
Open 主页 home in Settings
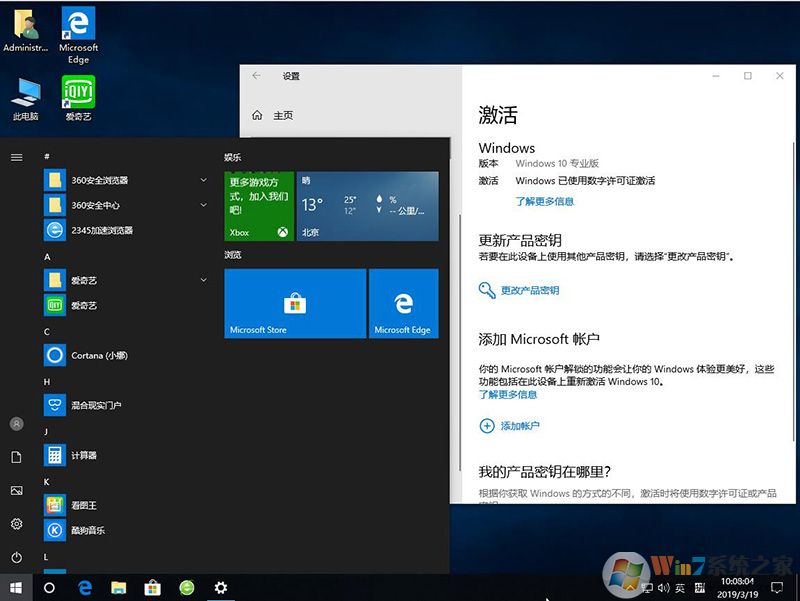(x=273, y=115)
